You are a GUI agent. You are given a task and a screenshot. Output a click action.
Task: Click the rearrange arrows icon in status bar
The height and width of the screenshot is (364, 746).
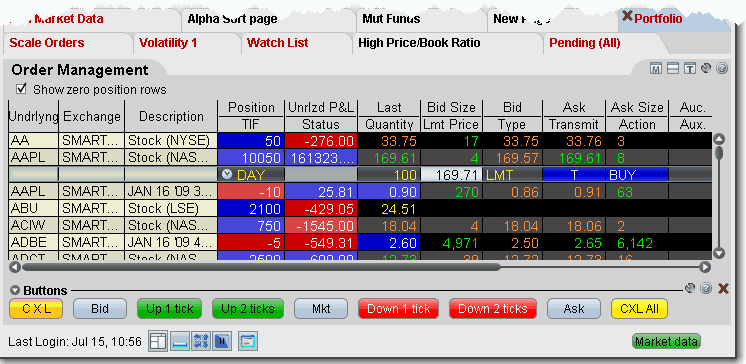[201, 341]
